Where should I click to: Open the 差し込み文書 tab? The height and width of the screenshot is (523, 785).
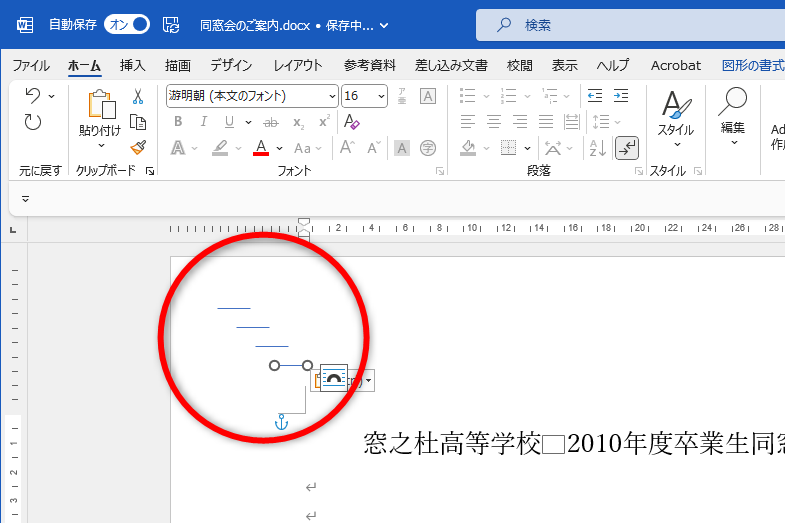point(451,66)
